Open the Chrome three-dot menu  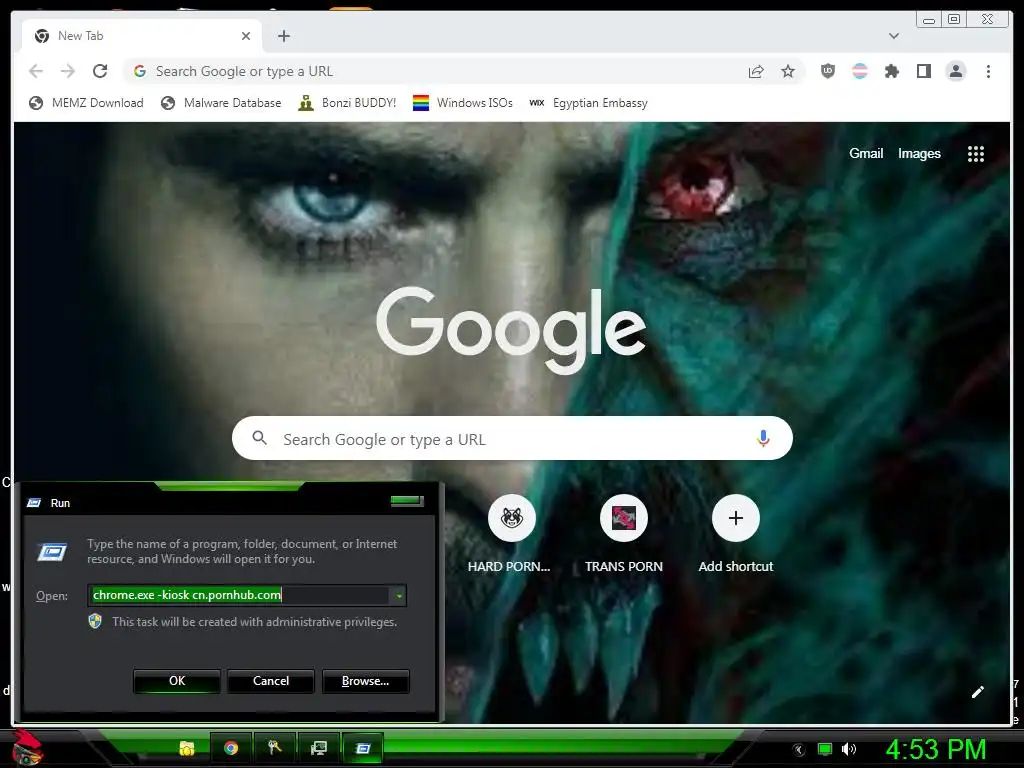(988, 71)
